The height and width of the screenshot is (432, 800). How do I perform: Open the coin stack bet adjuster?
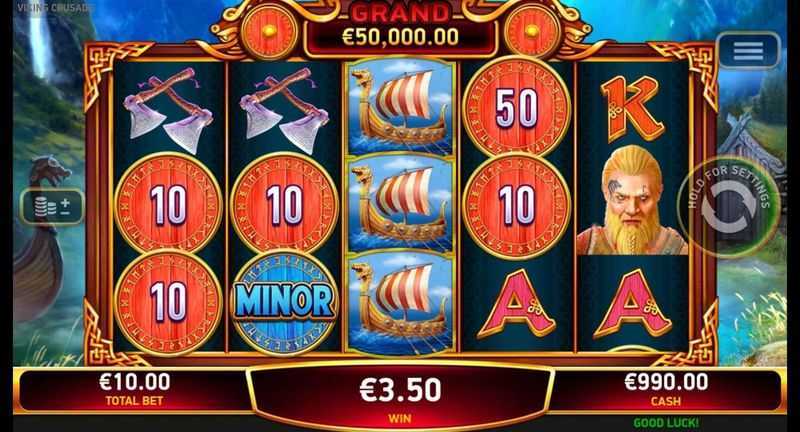click(x=52, y=206)
